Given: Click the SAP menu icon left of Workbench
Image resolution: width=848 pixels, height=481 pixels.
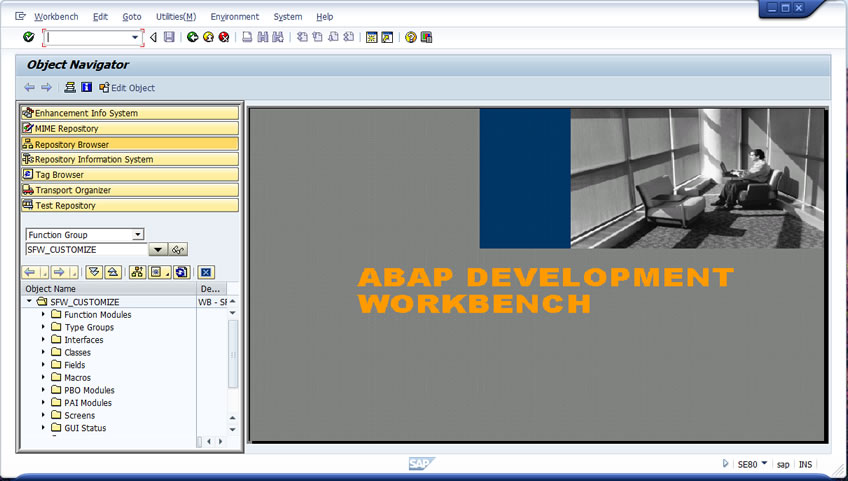Looking at the screenshot, I should [21, 16].
